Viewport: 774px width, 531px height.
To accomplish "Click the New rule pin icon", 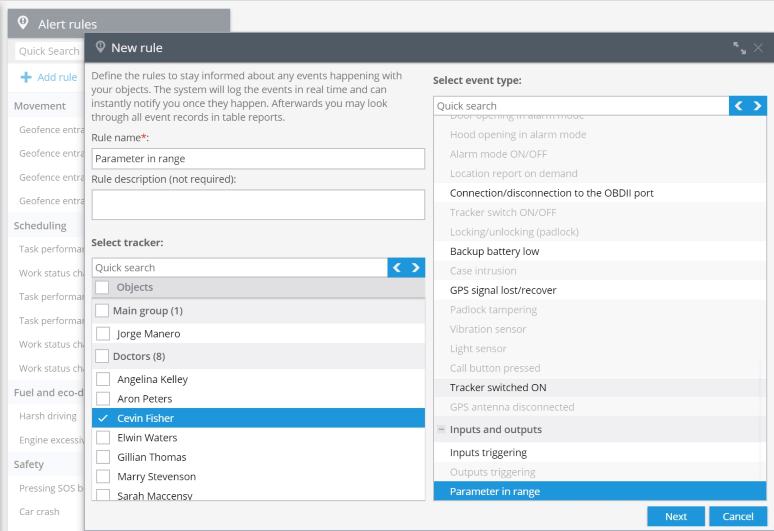I will (x=100, y=47).
